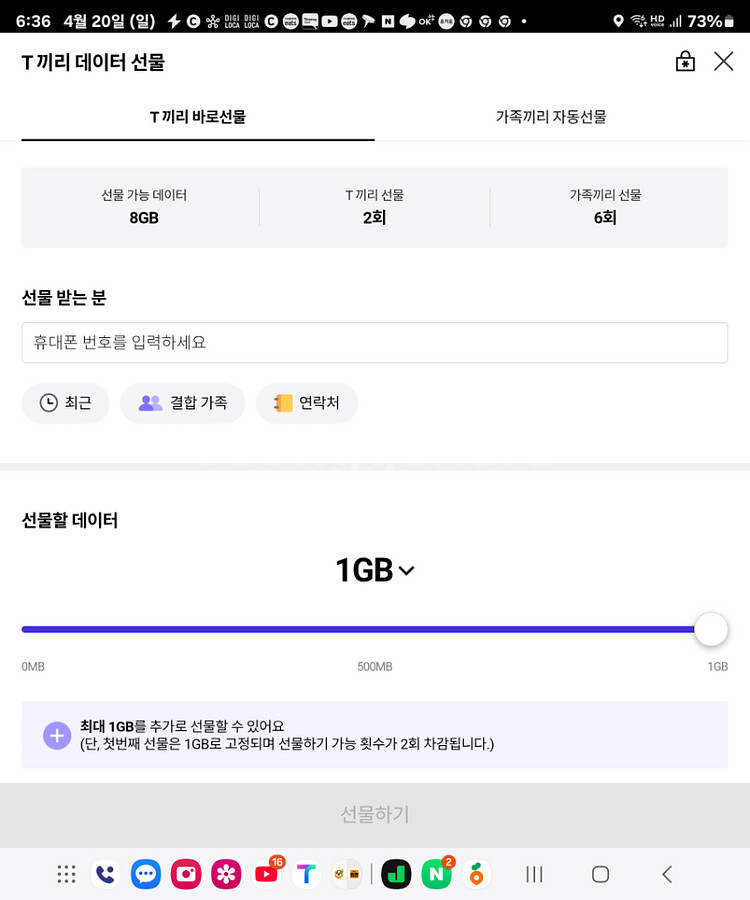Open the gift box icon in header
The width and height of the screenshot is (750, 900).
click(685, 61)
